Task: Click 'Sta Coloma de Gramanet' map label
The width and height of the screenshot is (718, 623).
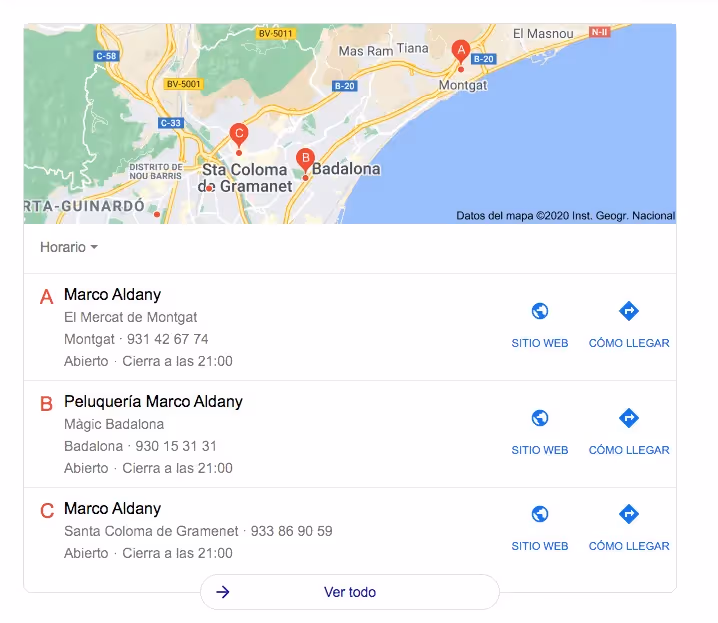Action: (x=245, y=178)
